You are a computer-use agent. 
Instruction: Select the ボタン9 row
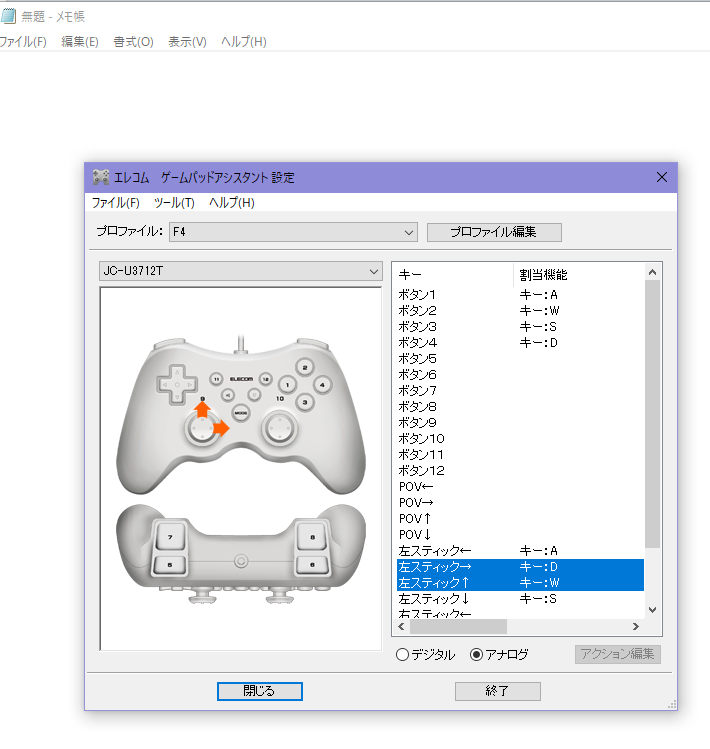pos(520,423)
